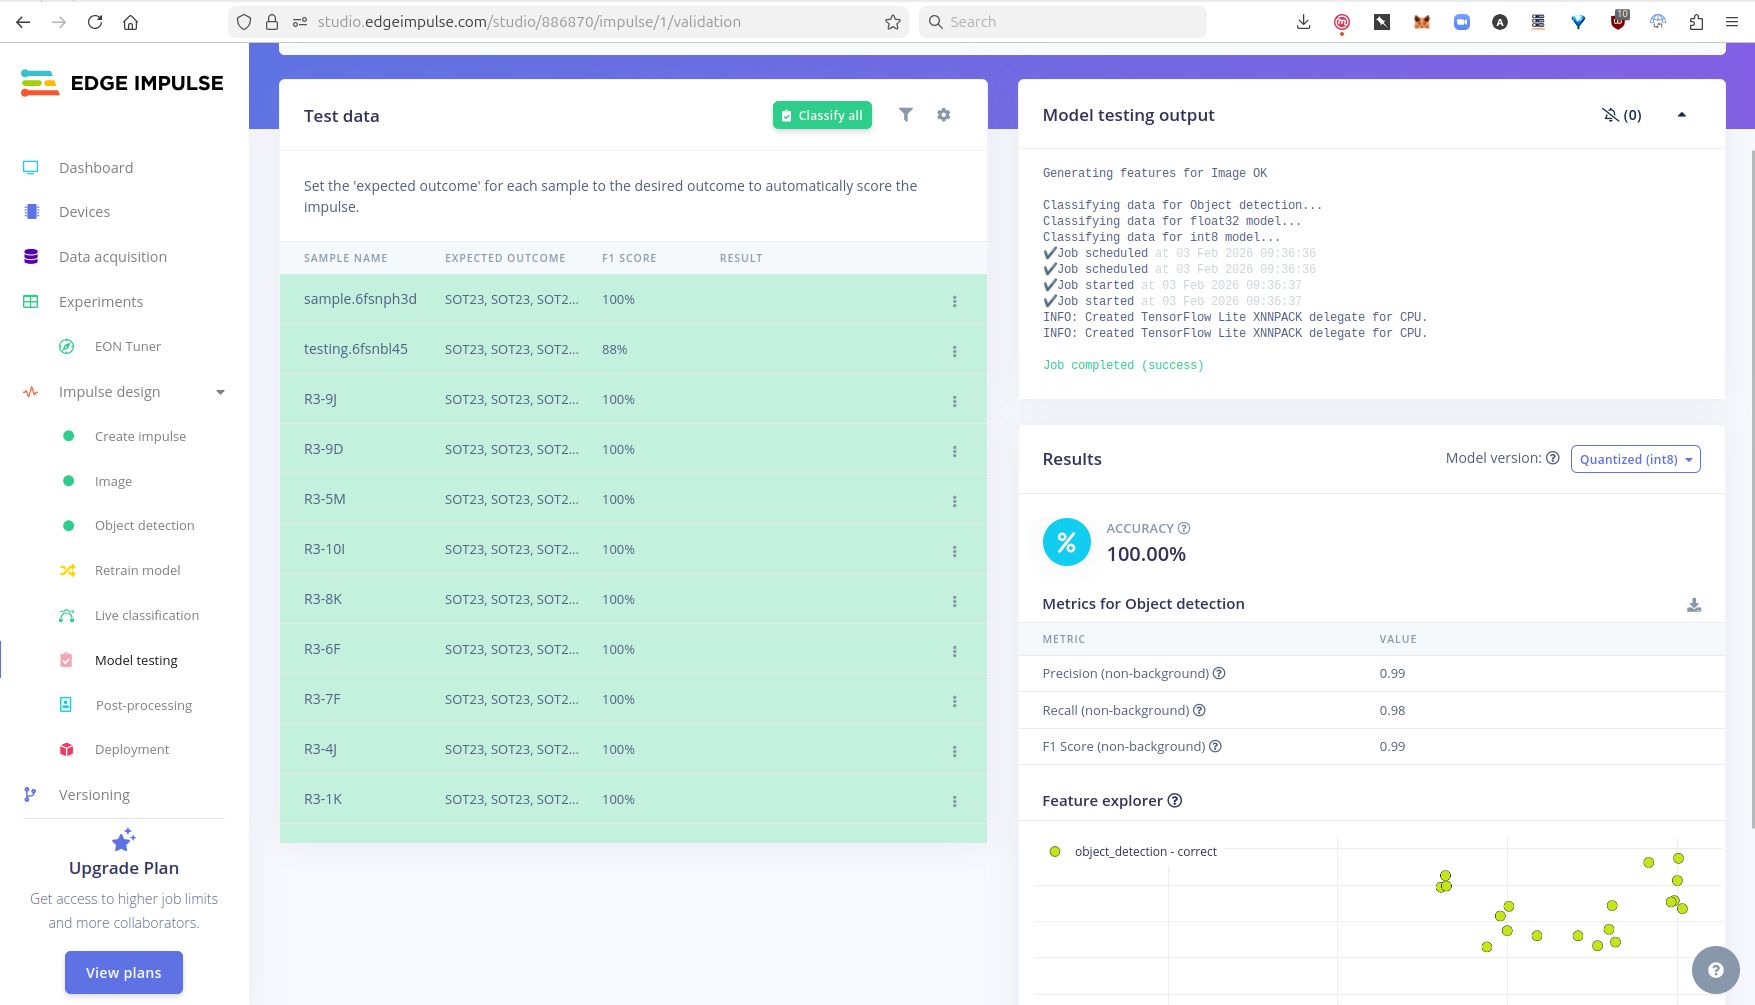Click Recall help icon
This screenshot has width=1755, height=1005.
click(1199, 710)
